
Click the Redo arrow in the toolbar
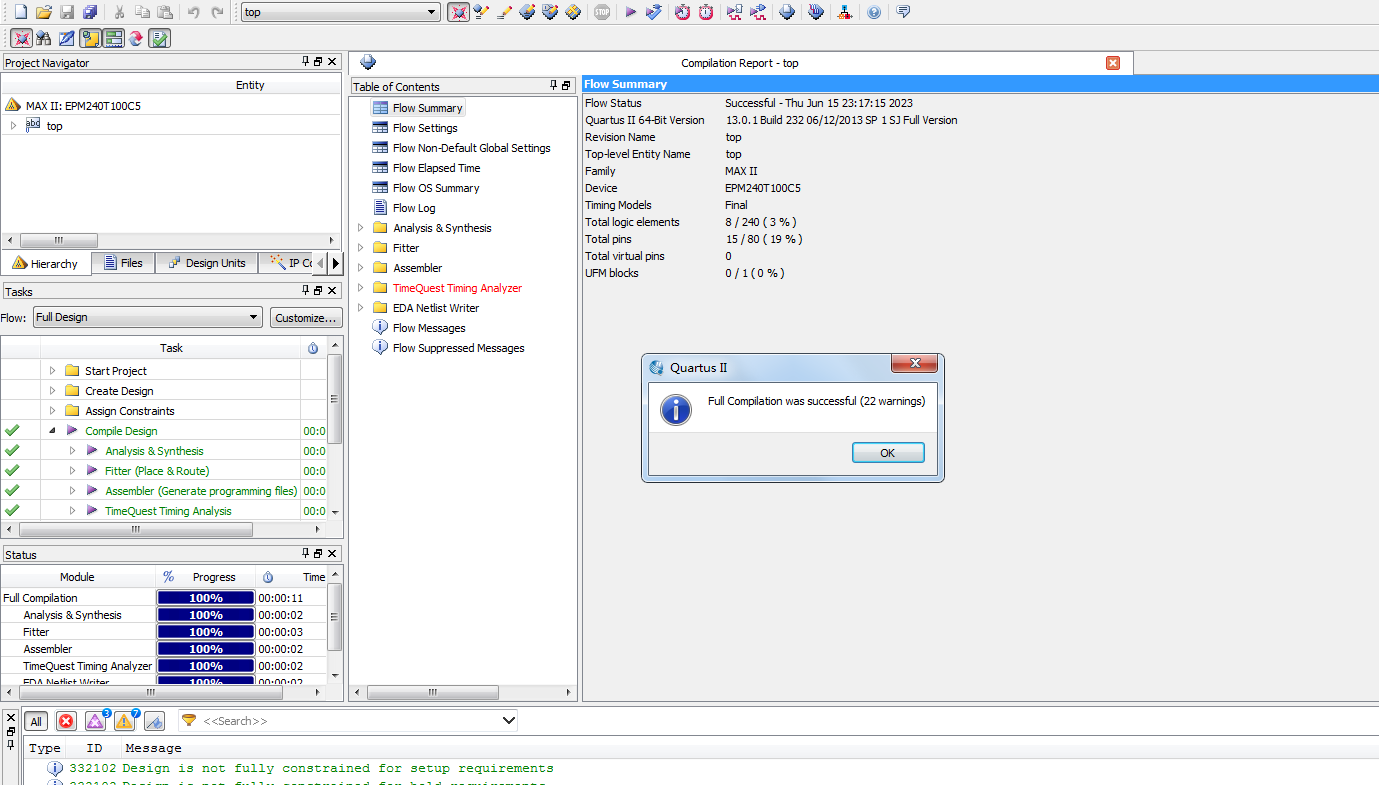(217, 12)
